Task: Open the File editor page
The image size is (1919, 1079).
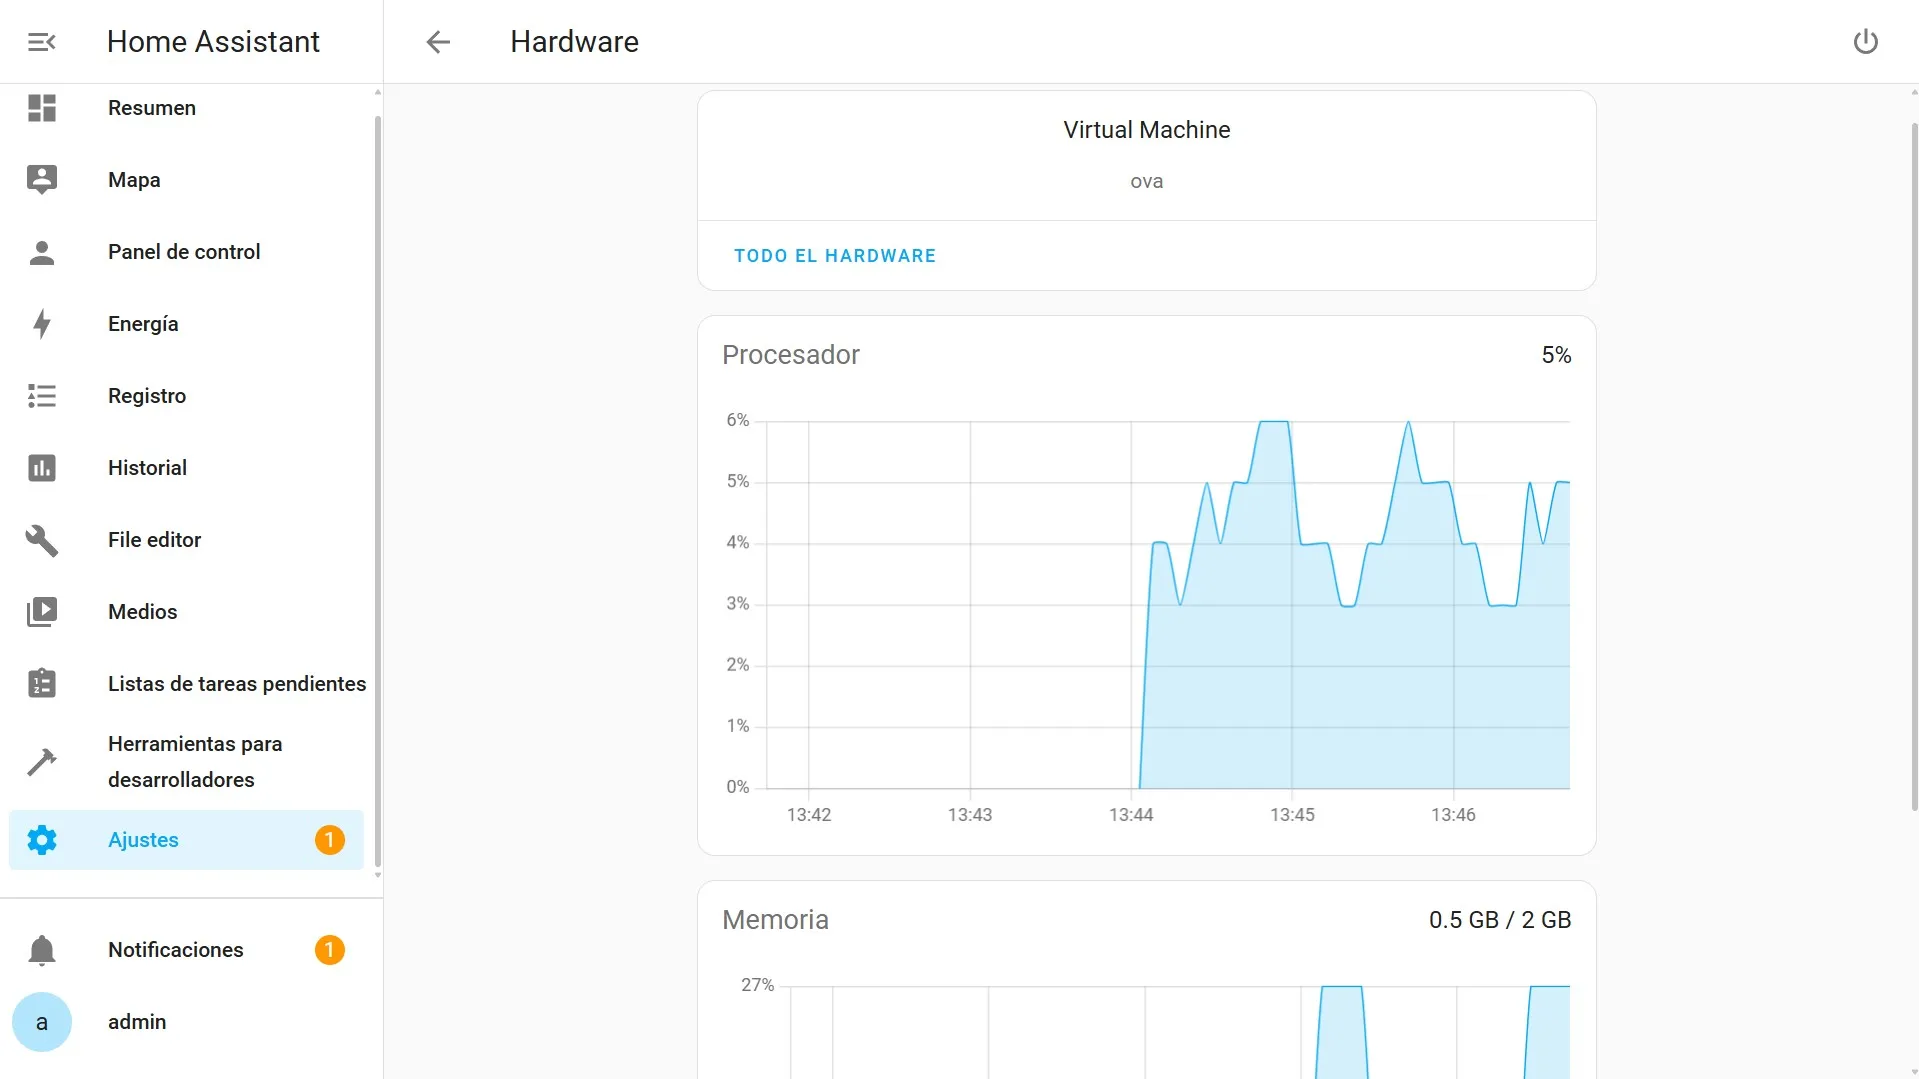Action: (x=186, y=540)
